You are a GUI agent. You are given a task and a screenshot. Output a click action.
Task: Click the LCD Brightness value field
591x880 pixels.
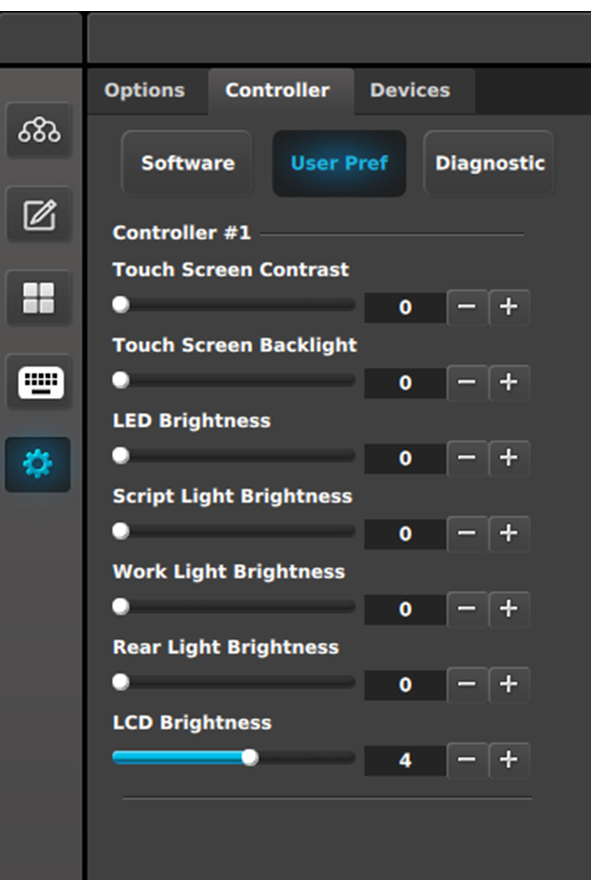[405, 760]
